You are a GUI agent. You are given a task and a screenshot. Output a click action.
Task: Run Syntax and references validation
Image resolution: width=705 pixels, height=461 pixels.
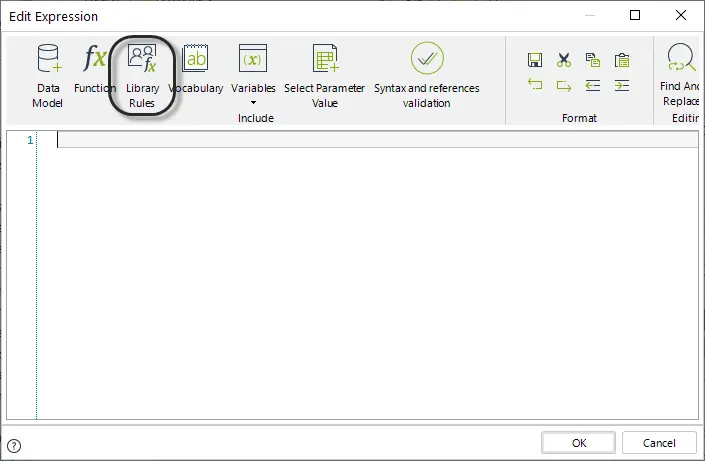(427, 76)
